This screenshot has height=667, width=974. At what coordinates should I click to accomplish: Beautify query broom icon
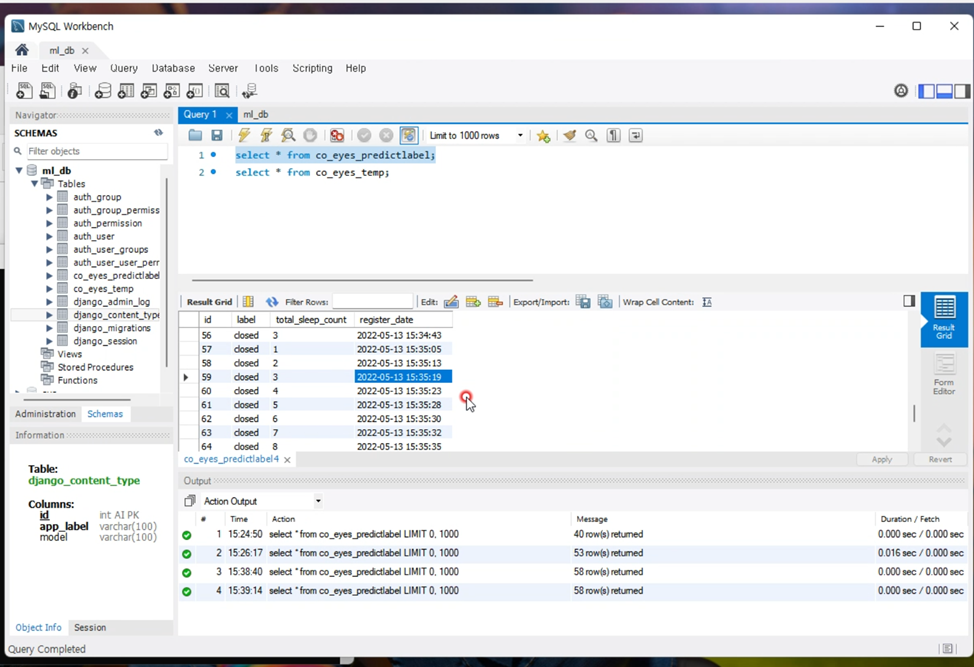[x=570, y=135]
